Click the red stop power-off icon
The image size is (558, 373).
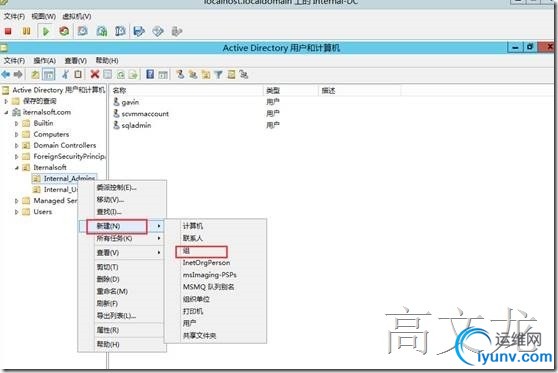tap(8, 31)
